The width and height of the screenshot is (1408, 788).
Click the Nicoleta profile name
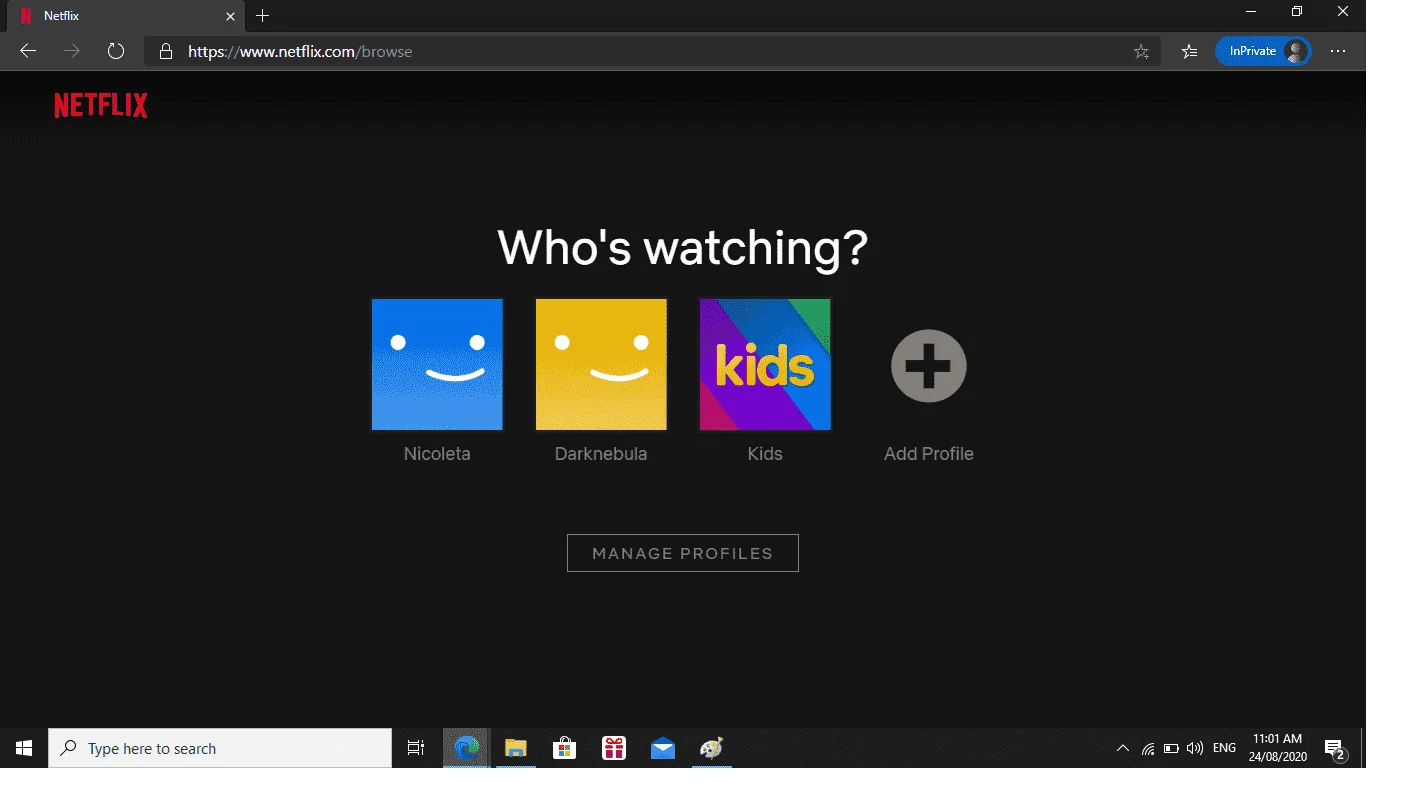click(437, 454)
